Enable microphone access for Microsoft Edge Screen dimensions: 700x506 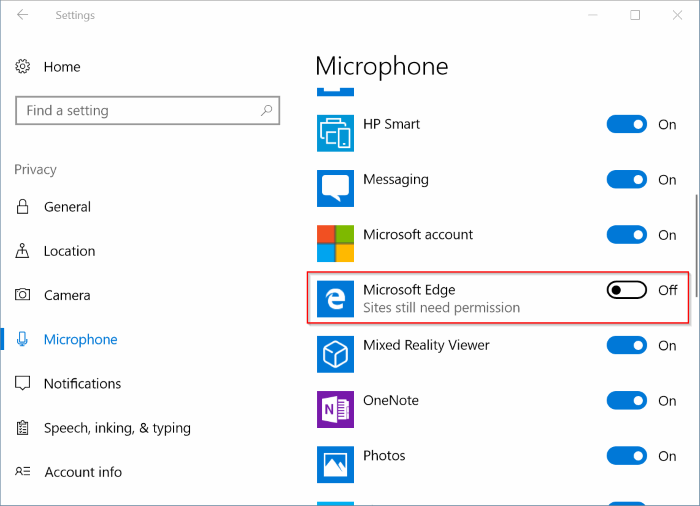point(626,290)
